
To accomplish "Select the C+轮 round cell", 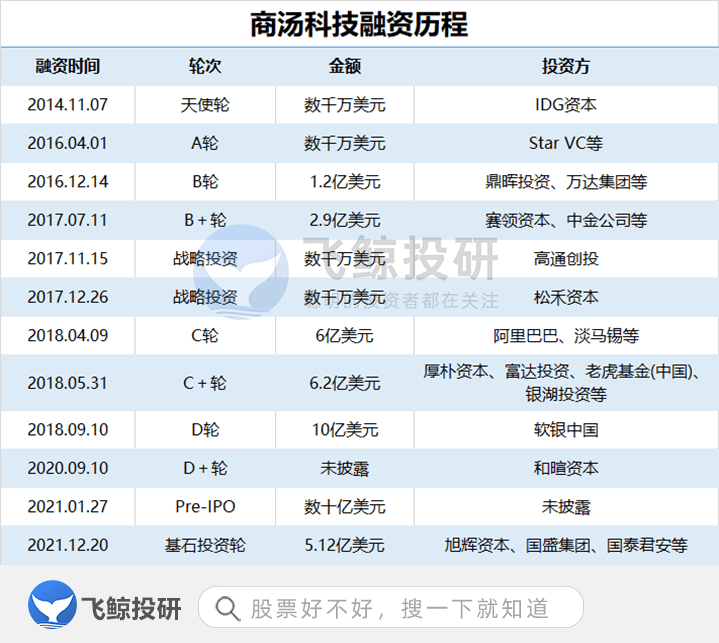I will click(x=205, y=383).
